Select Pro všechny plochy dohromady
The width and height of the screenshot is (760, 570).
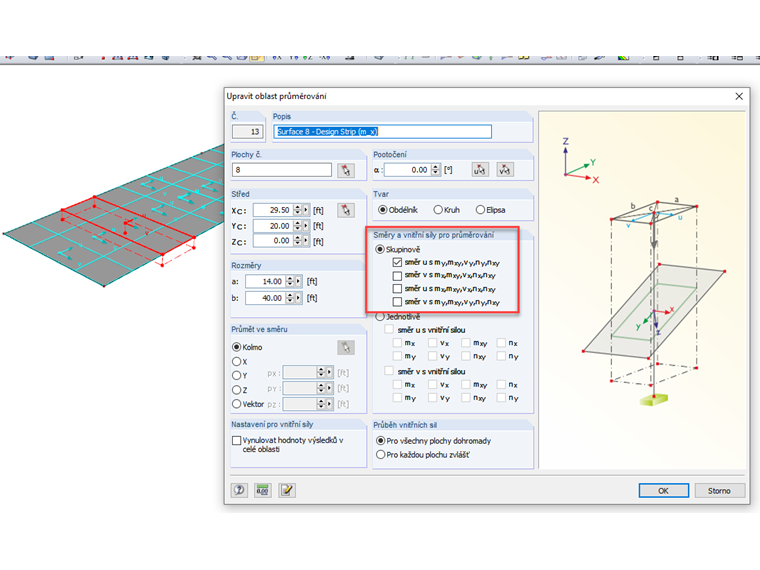click(x=380, y=441)
